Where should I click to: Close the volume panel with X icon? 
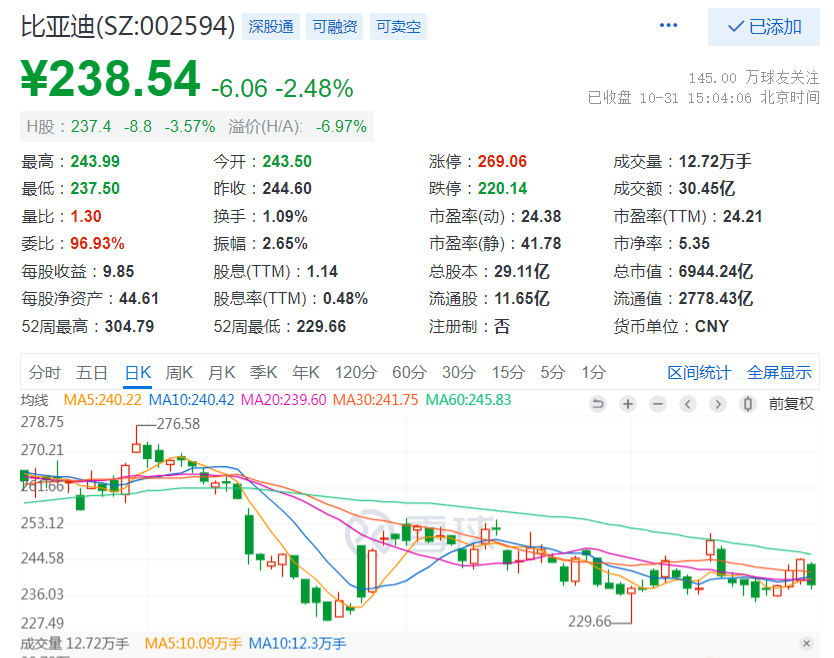pos(806,643)
